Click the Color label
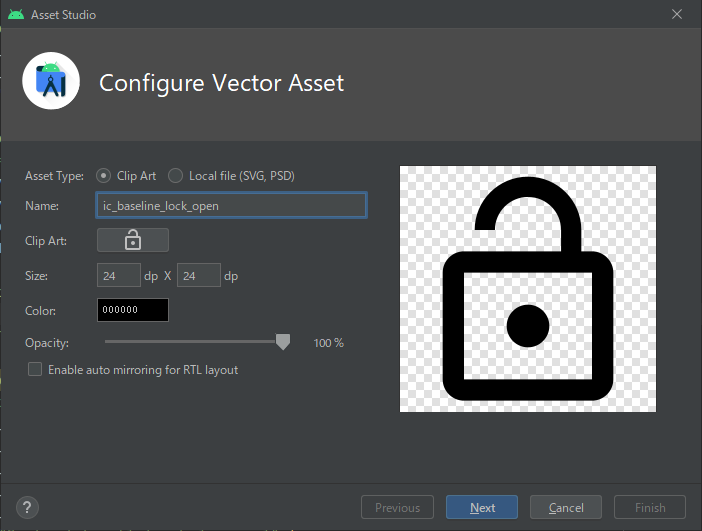 pos(40,311)
